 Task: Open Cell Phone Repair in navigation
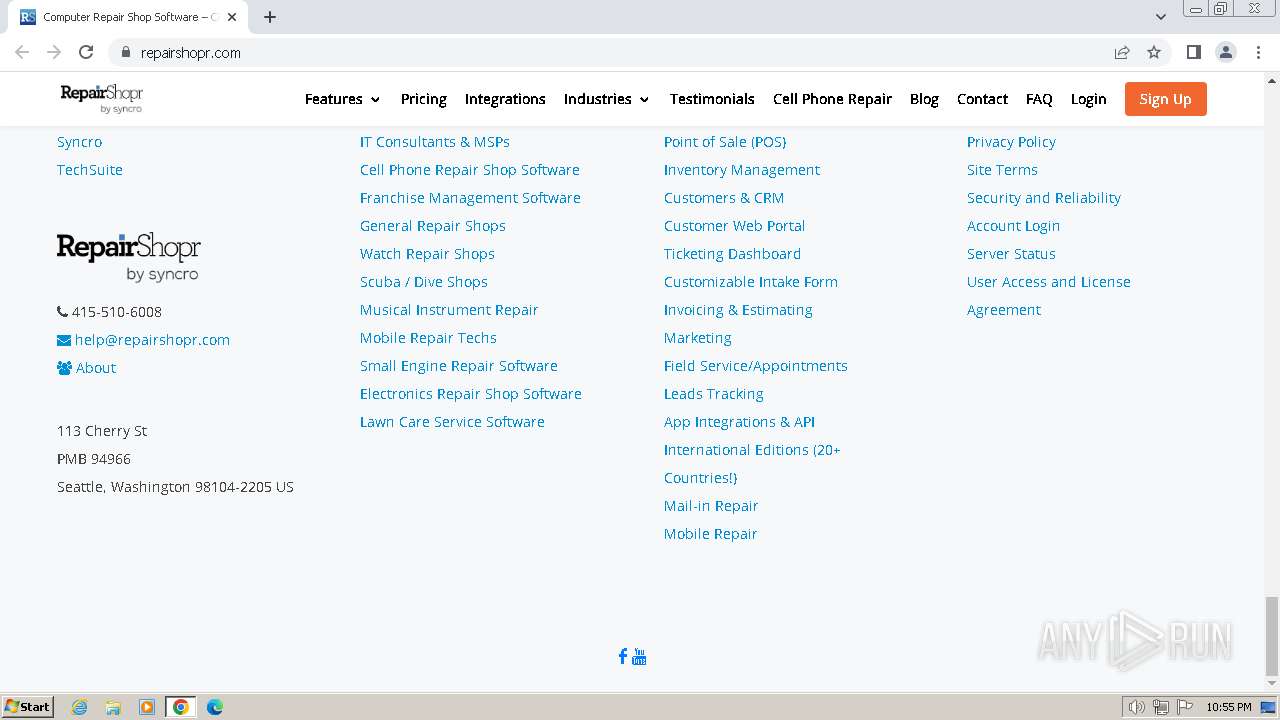pyautogui.click(x=832, y=99)
